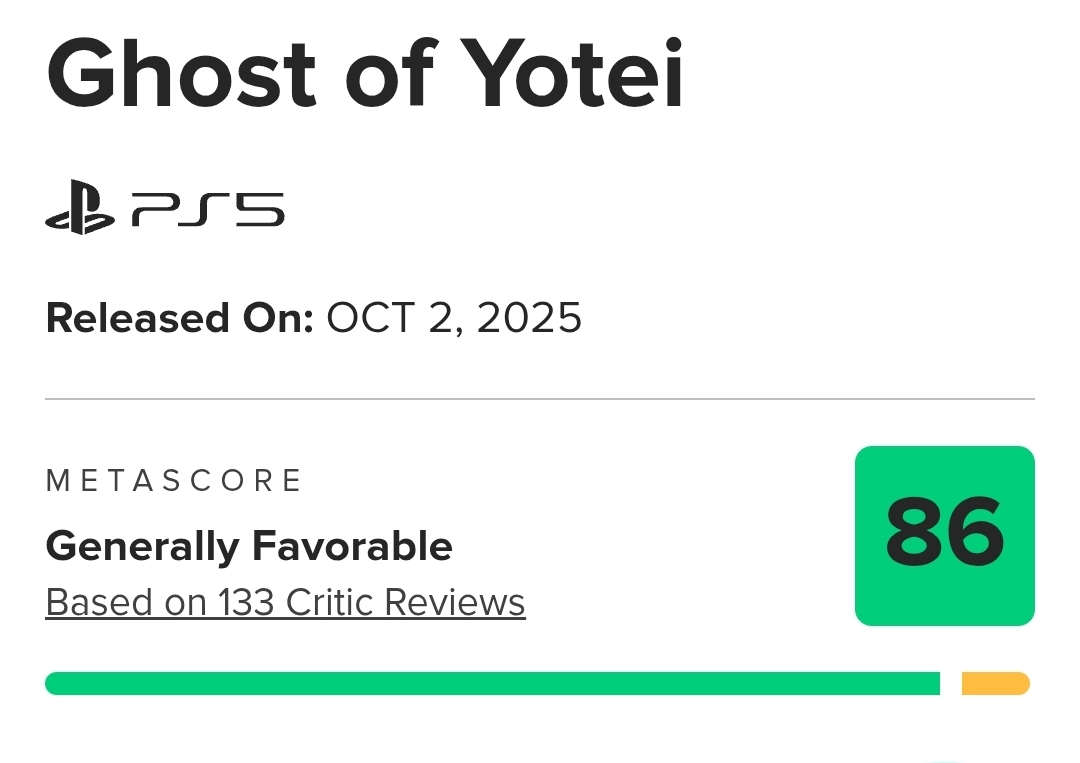Click the METASCORE section label

click(x=174, y=481)
